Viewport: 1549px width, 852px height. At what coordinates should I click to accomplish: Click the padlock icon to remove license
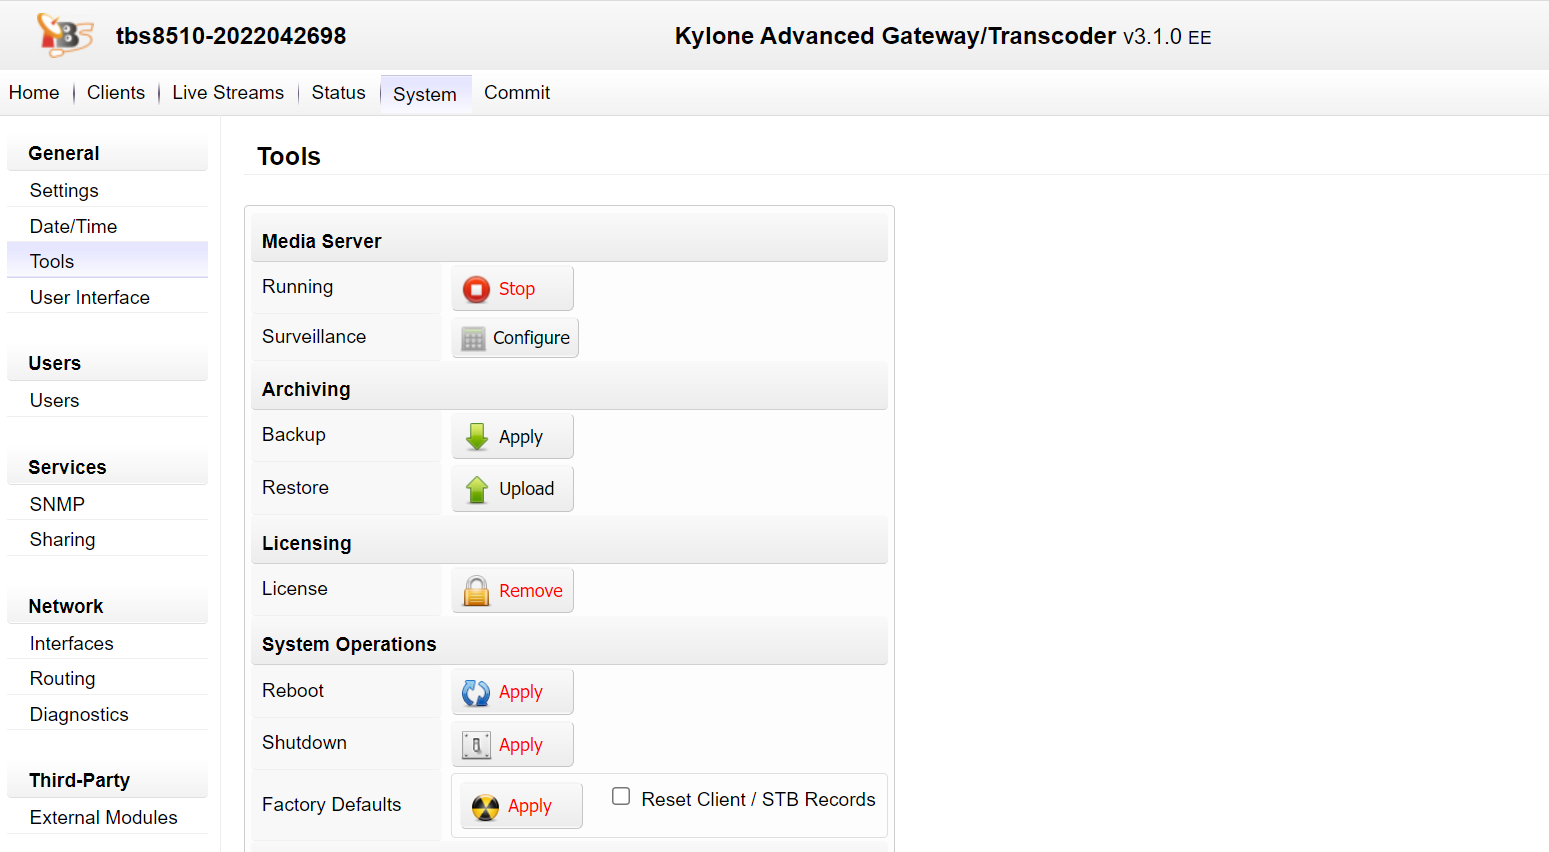476,591
